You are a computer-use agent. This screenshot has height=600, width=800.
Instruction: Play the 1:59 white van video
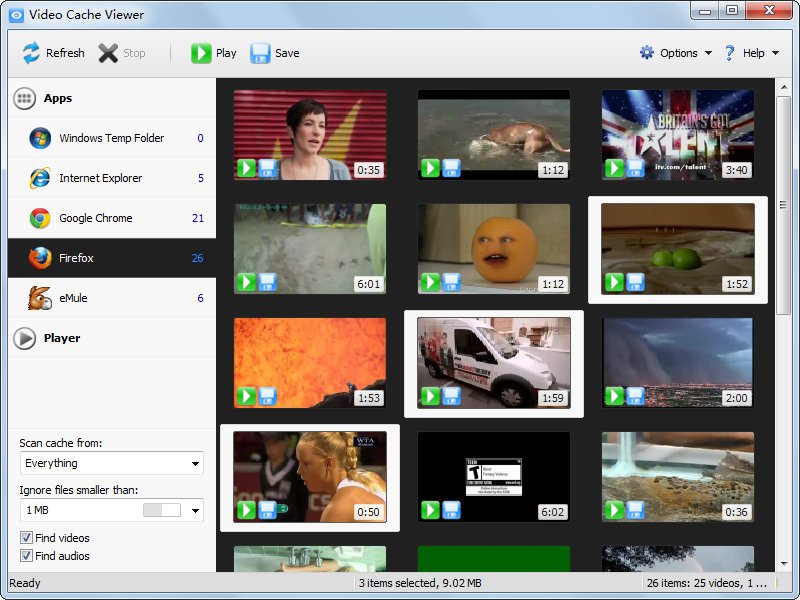click(431, 396)
